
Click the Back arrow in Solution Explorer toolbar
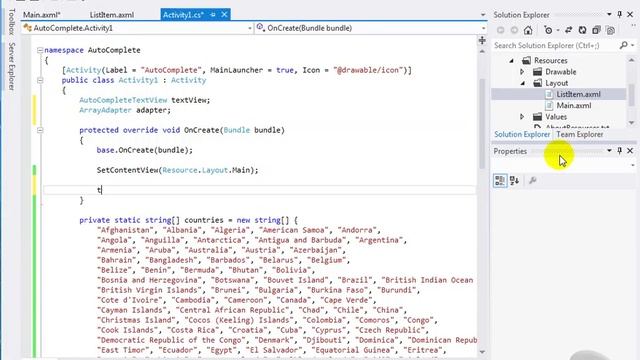click(500, 30)
